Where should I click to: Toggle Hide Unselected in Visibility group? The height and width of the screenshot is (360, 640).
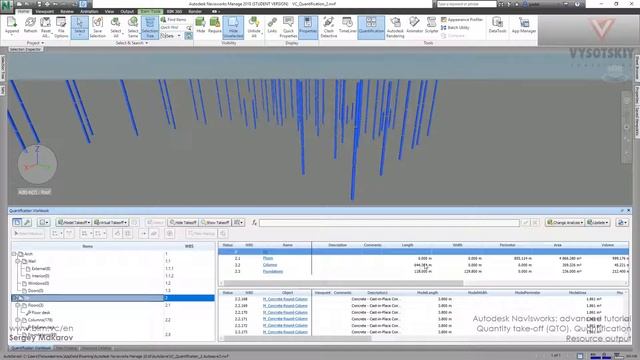coord(233,27)
